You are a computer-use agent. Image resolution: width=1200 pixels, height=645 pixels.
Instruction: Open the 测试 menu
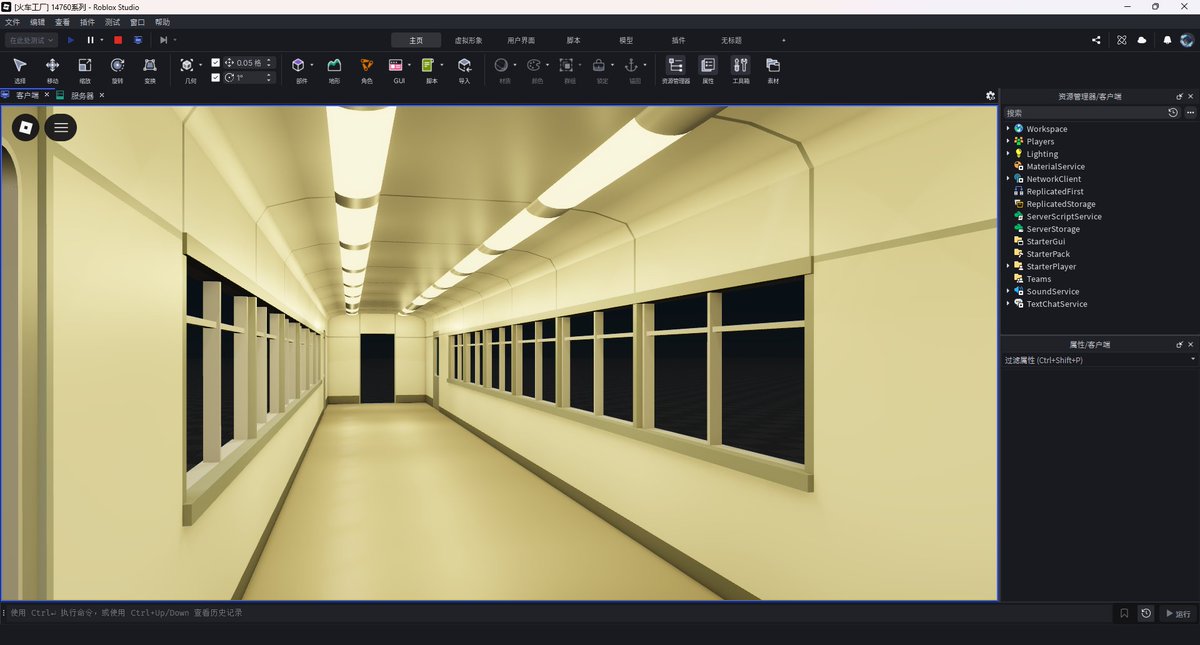coord(113,22)
